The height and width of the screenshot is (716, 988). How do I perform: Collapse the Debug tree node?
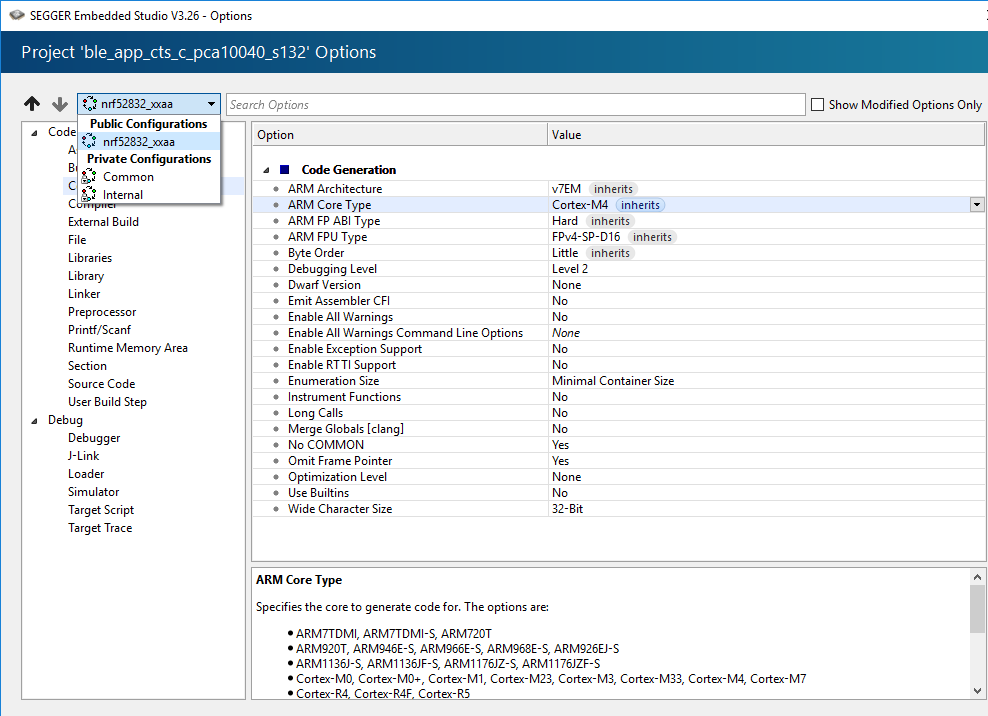(35, 420)
